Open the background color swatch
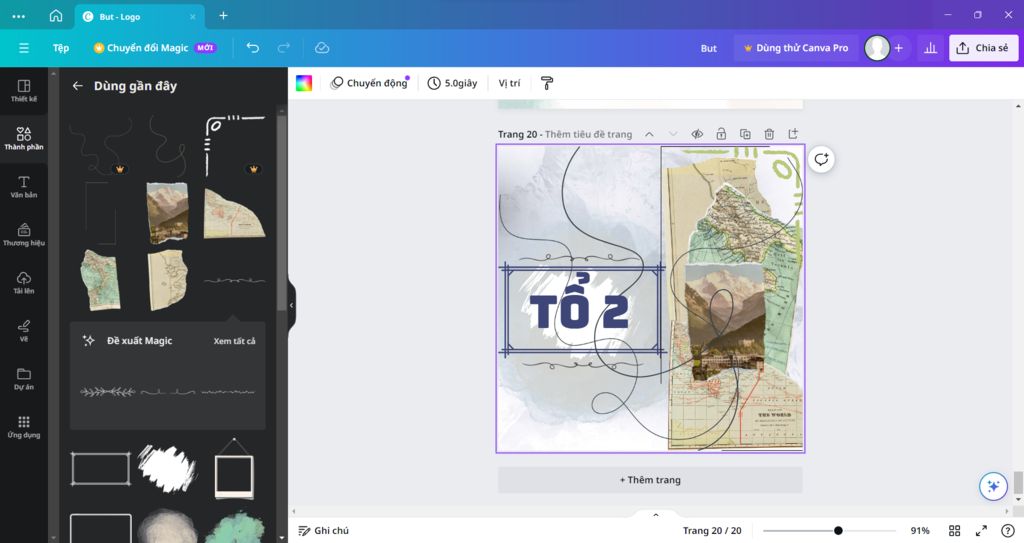Viewport: 1024px width, 543px height. [x=304, y=83]
